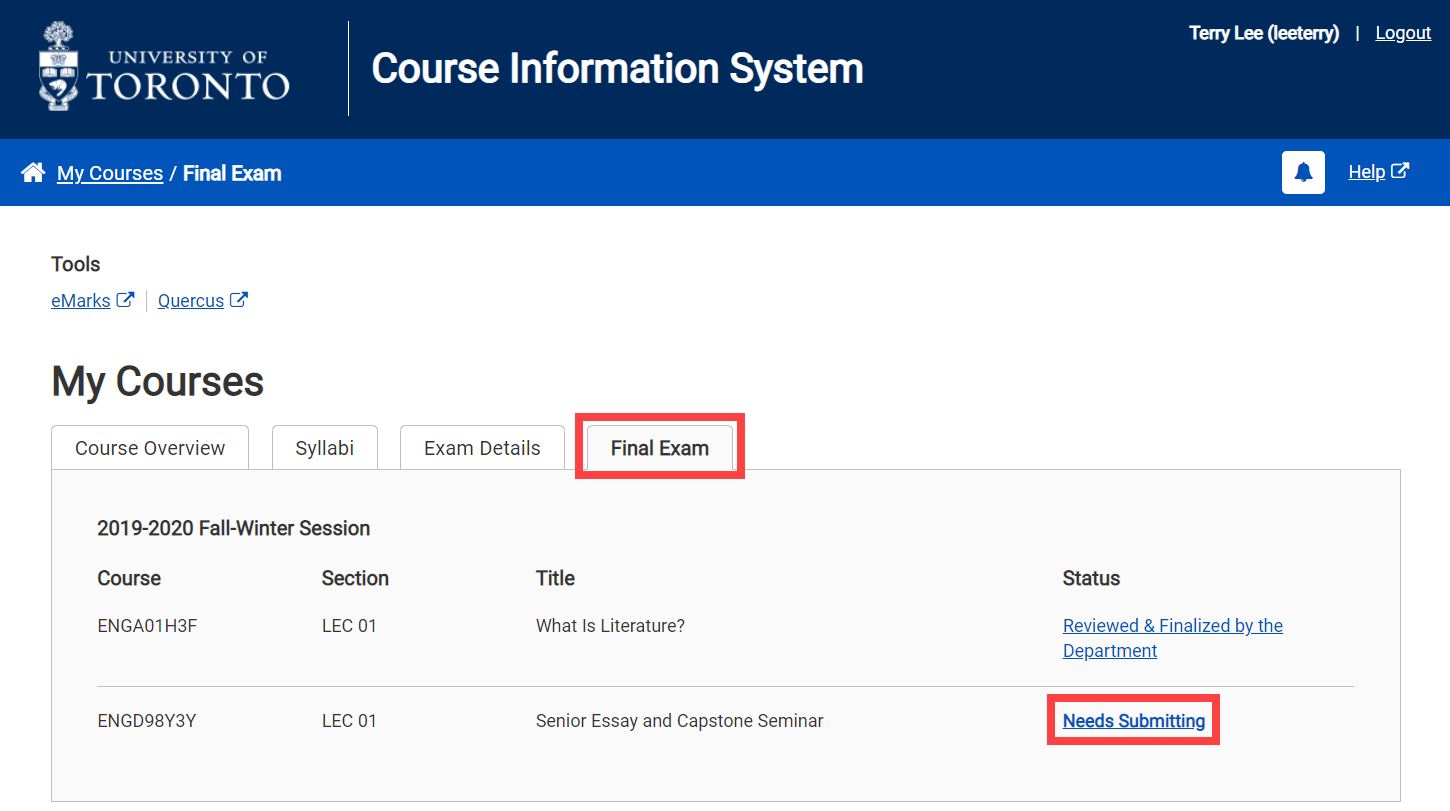Open notifications bell icon
Screen dimensions: 1450x811
click(1303, 172)
